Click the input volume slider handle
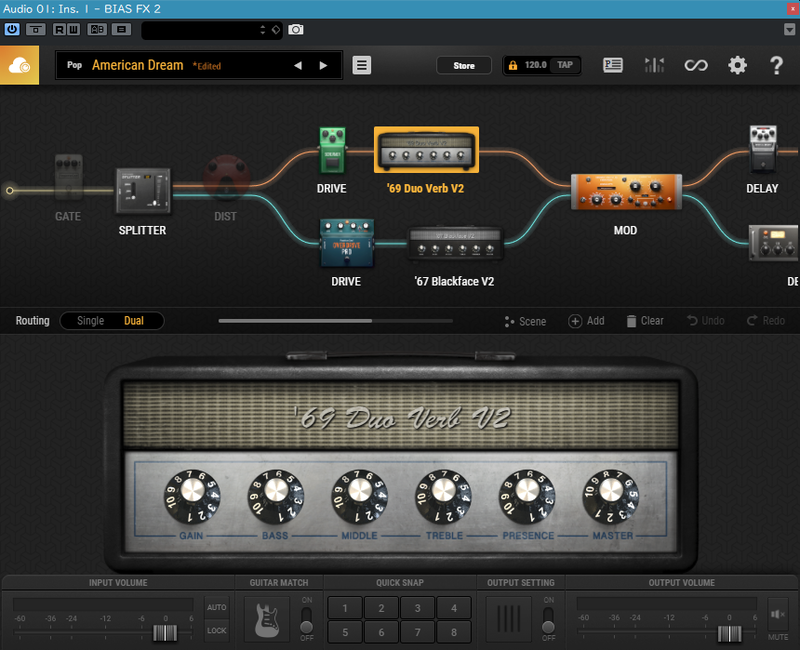The image size is (800, 650). pyautogui.click(x=165, y=633)
